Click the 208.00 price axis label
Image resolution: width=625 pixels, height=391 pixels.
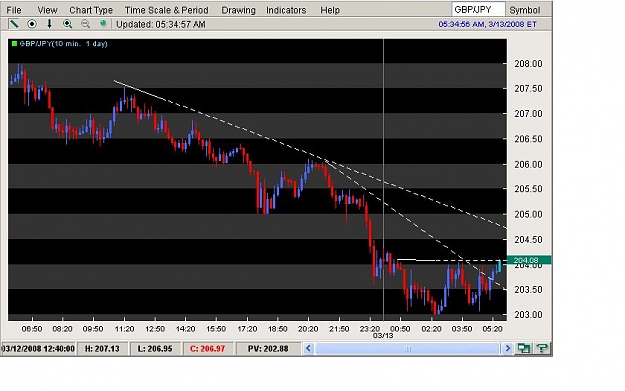(x=528, y=64)
